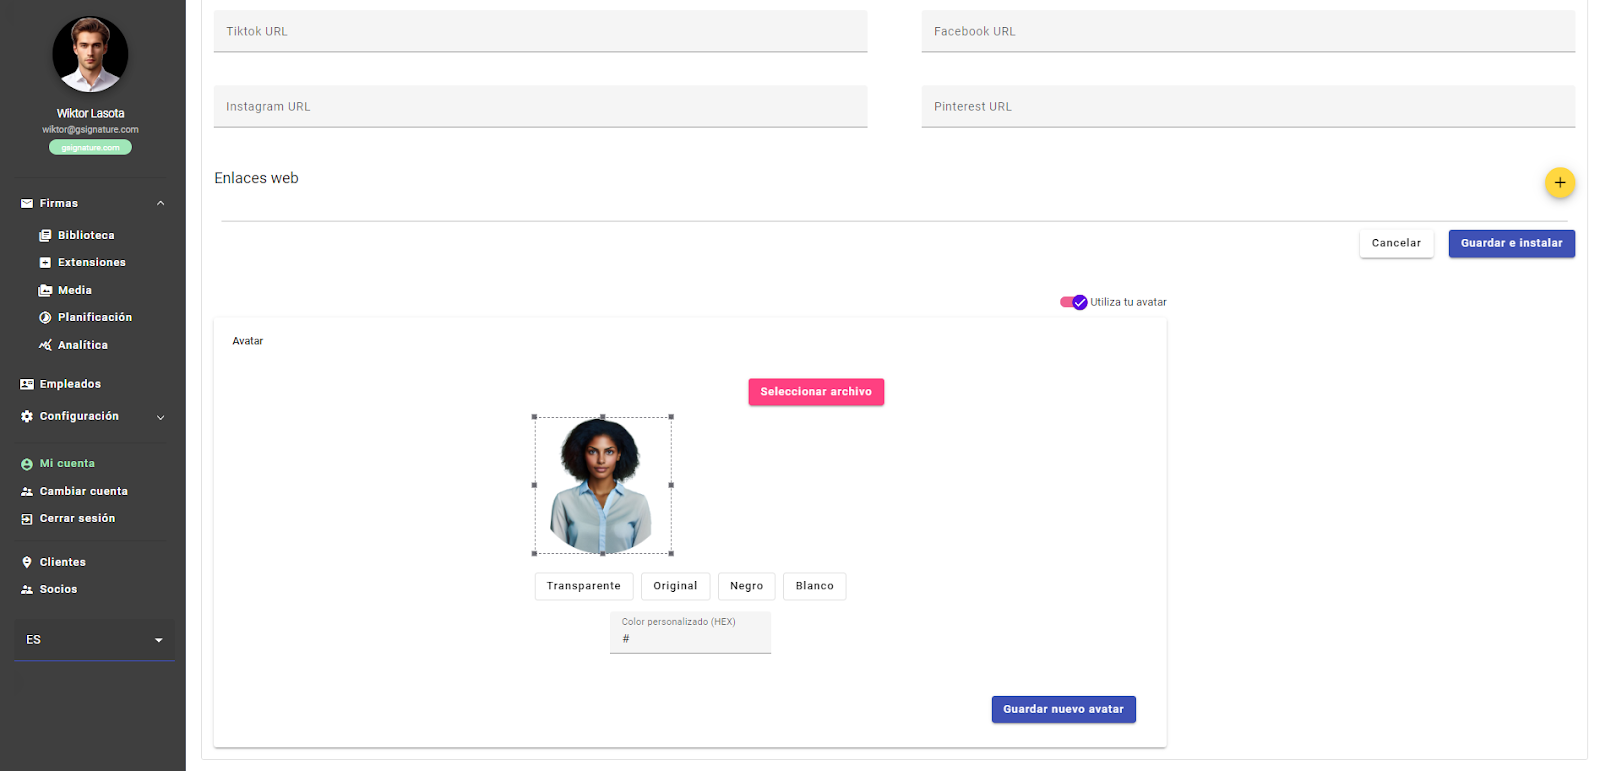Choose Negro background option
This screenshot has height=771, width=1600.
pos(746,586)
